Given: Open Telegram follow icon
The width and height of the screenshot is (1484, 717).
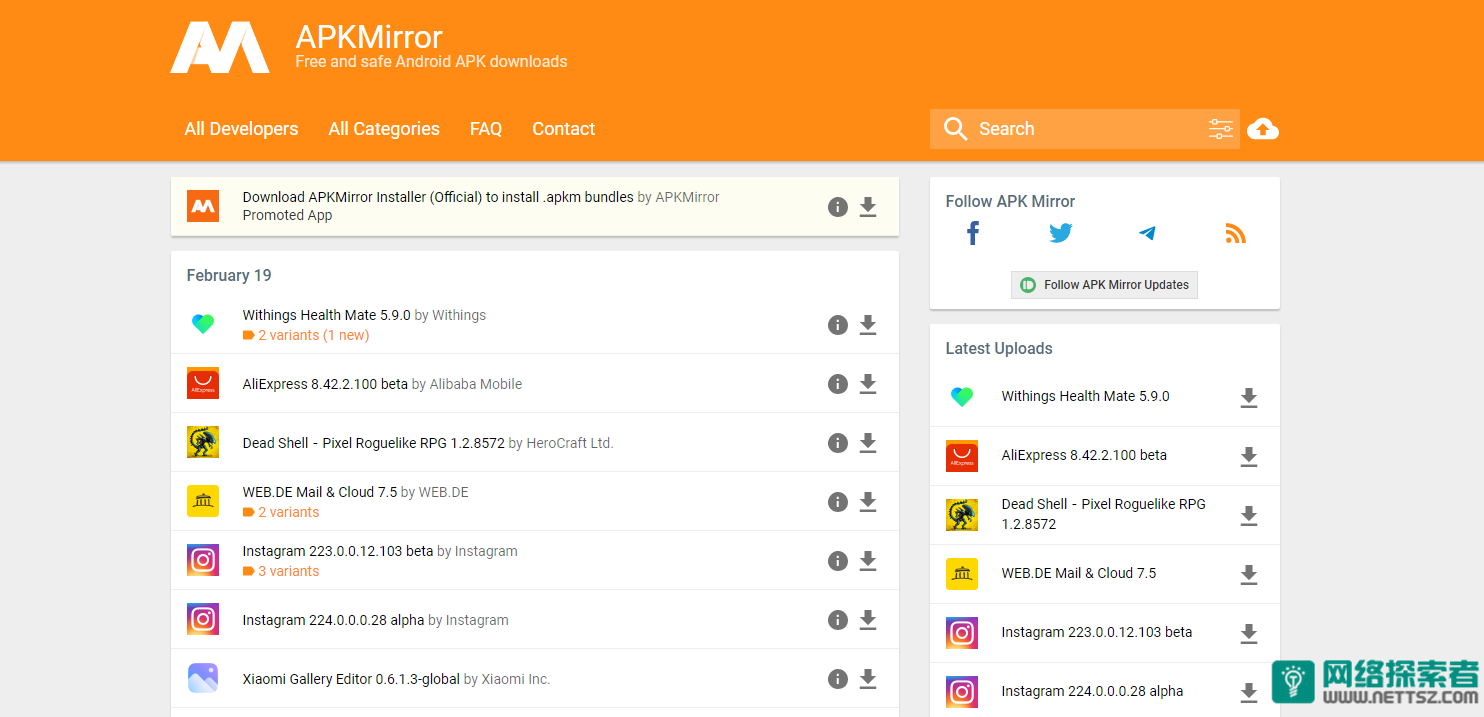Looking at the screenshot, I should tap(1147, 234).
